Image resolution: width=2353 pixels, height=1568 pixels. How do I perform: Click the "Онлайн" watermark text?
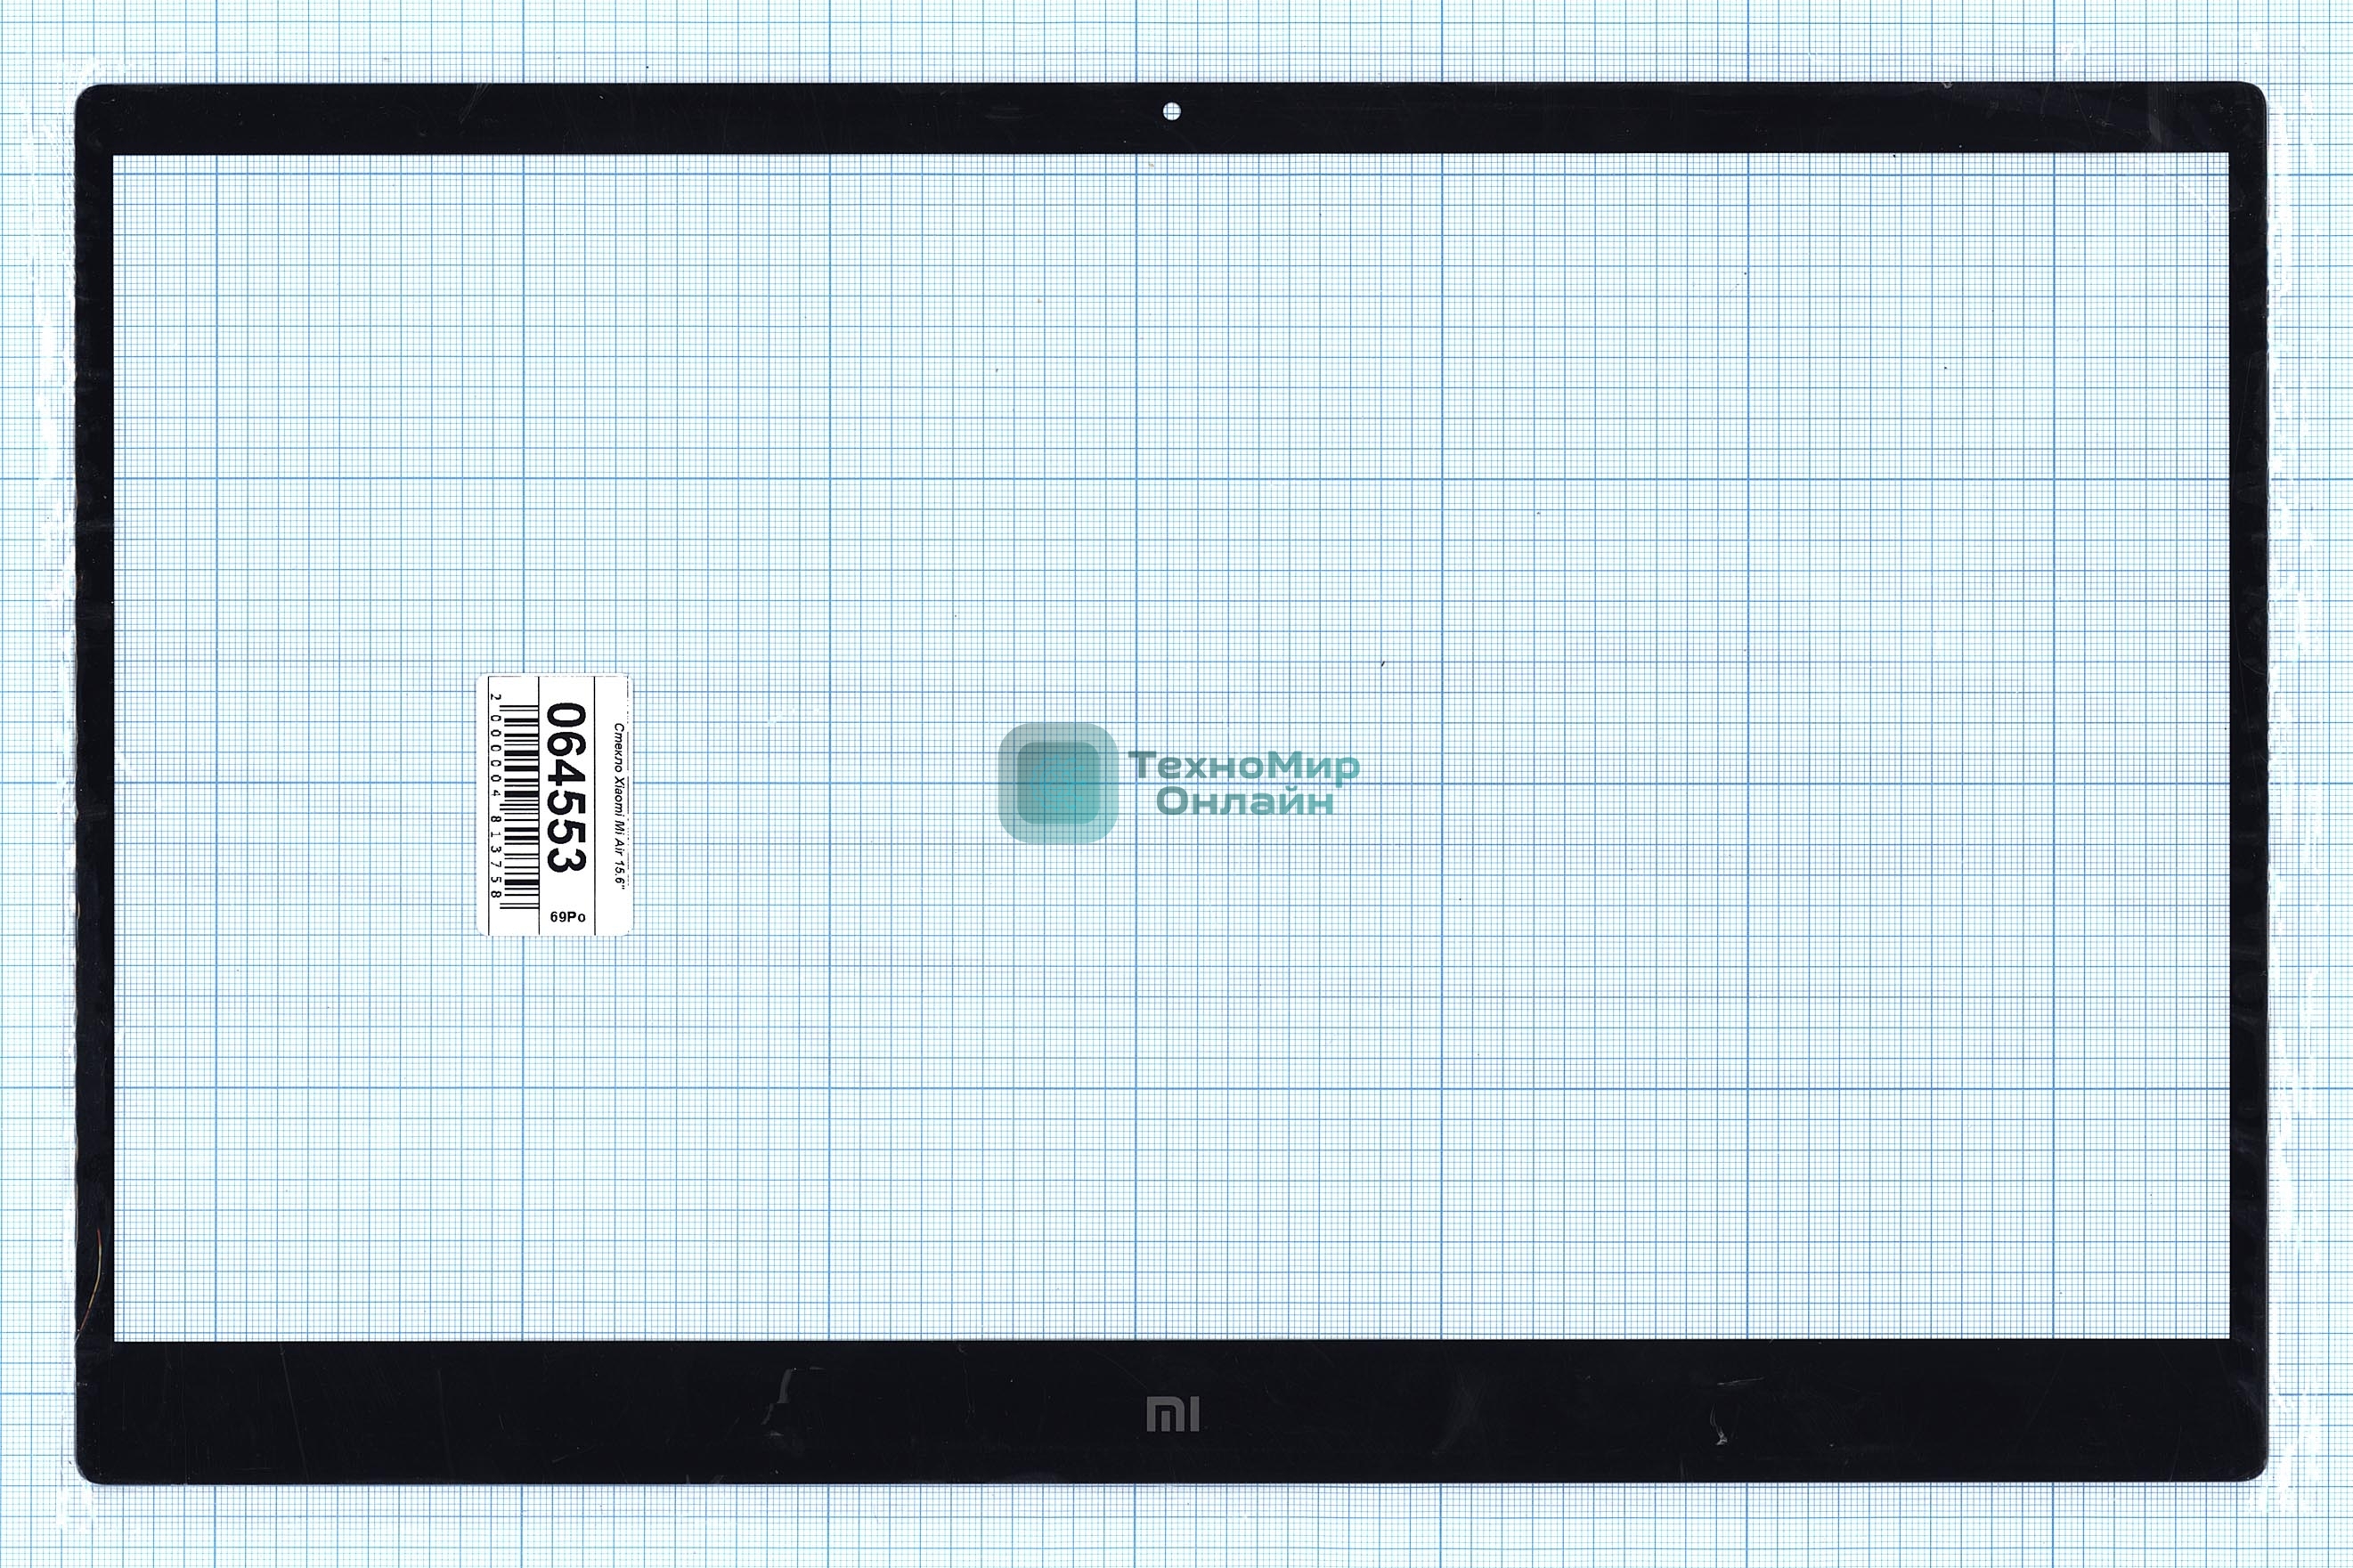coord(1244,802)
